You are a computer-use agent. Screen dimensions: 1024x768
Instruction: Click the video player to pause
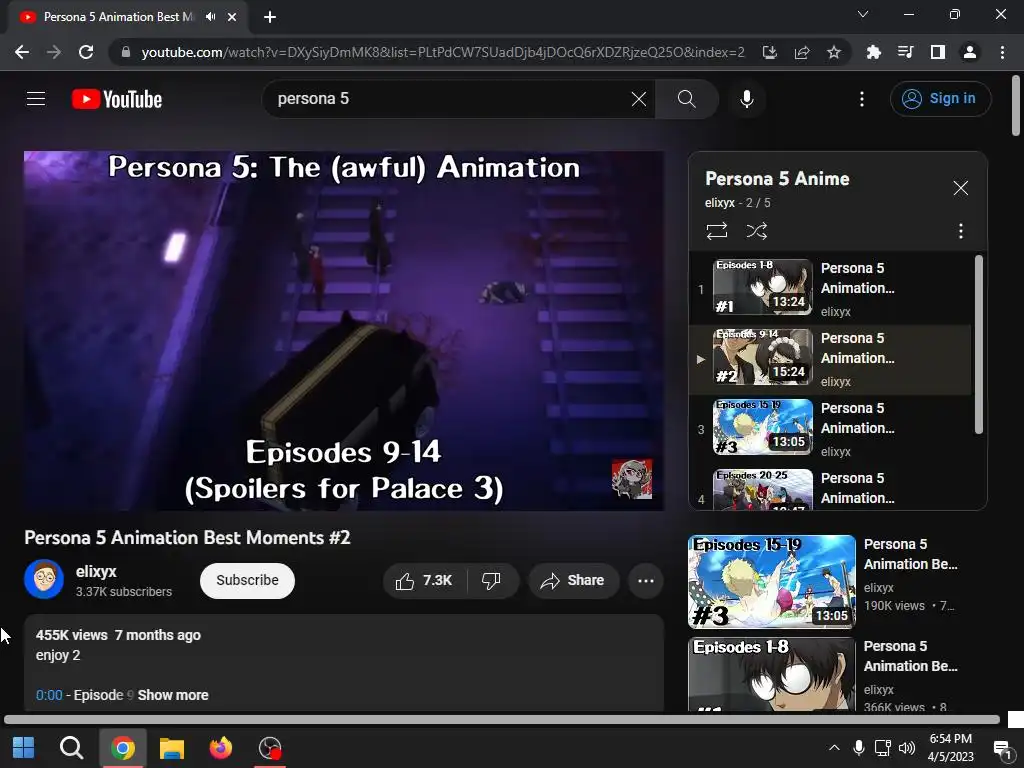coord(344,330)
